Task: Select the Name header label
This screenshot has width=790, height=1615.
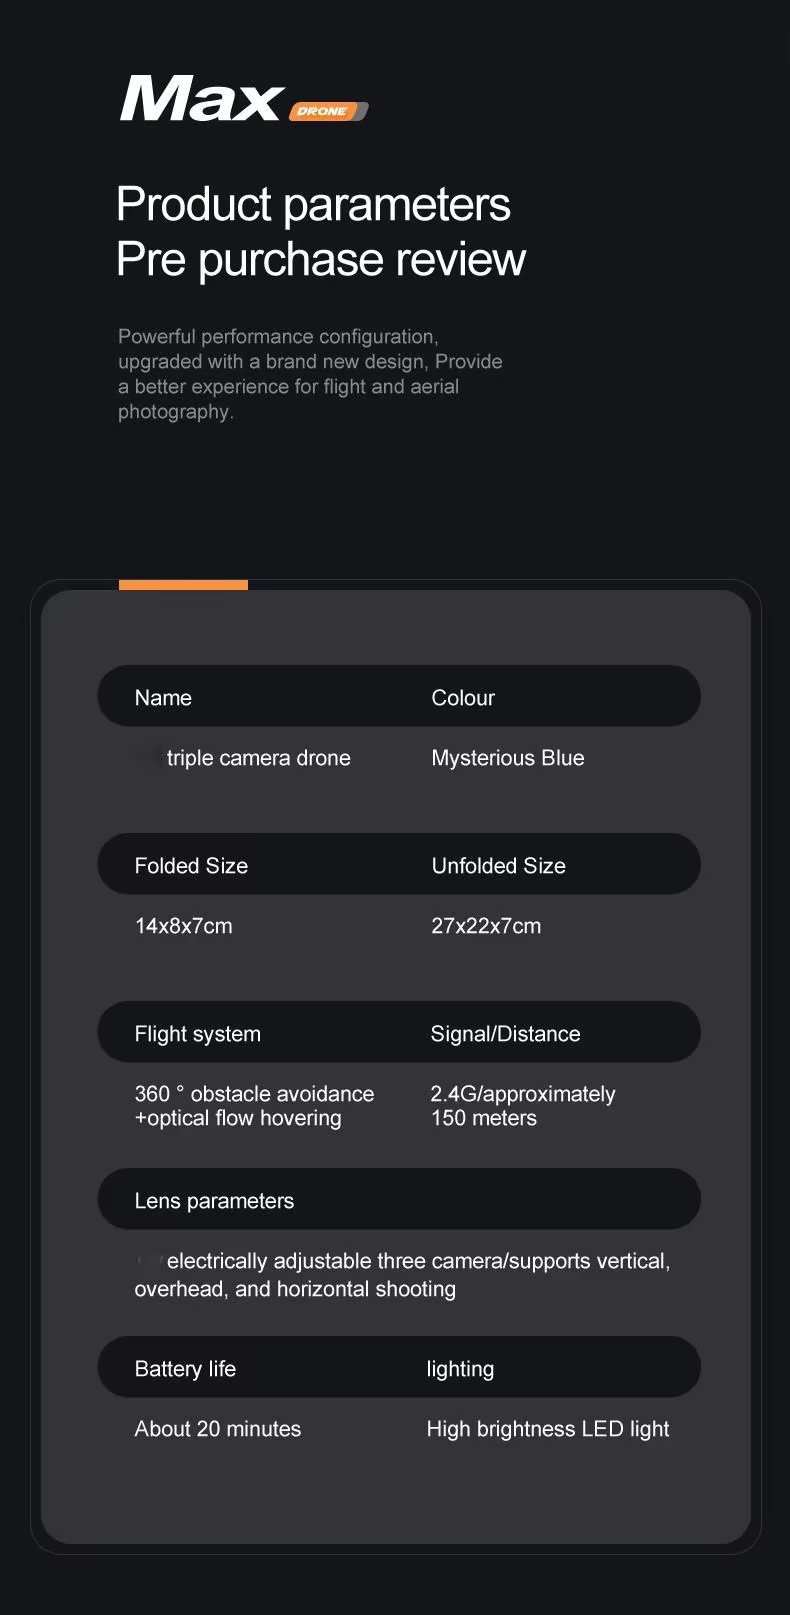Action: tap(163, 698)
